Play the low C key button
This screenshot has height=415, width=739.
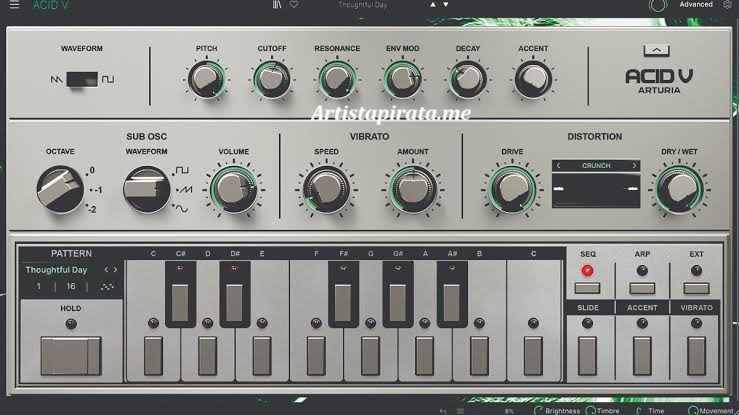tap(153, 356)
